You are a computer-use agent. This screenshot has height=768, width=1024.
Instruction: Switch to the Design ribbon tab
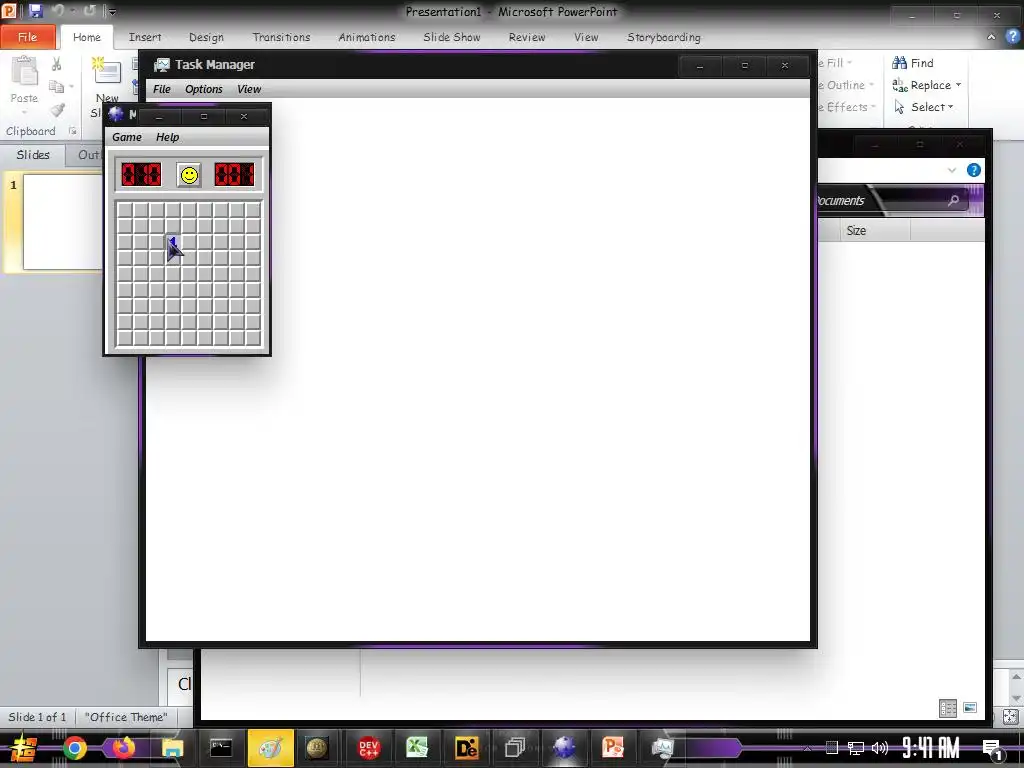coord(206,37)
